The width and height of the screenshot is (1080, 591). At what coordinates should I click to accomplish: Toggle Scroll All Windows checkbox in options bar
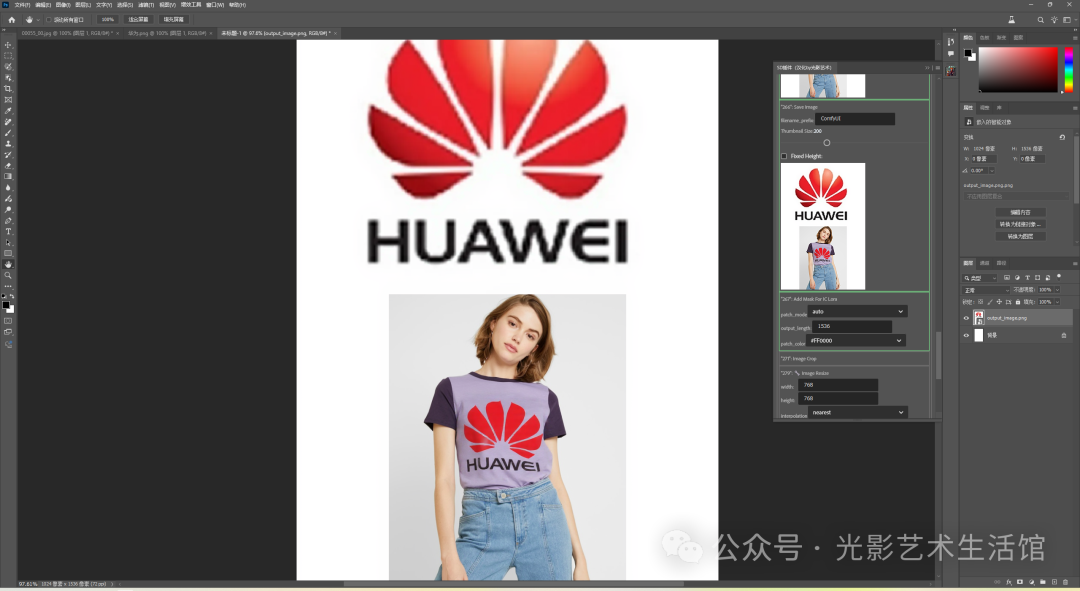(x=49, y=20)
